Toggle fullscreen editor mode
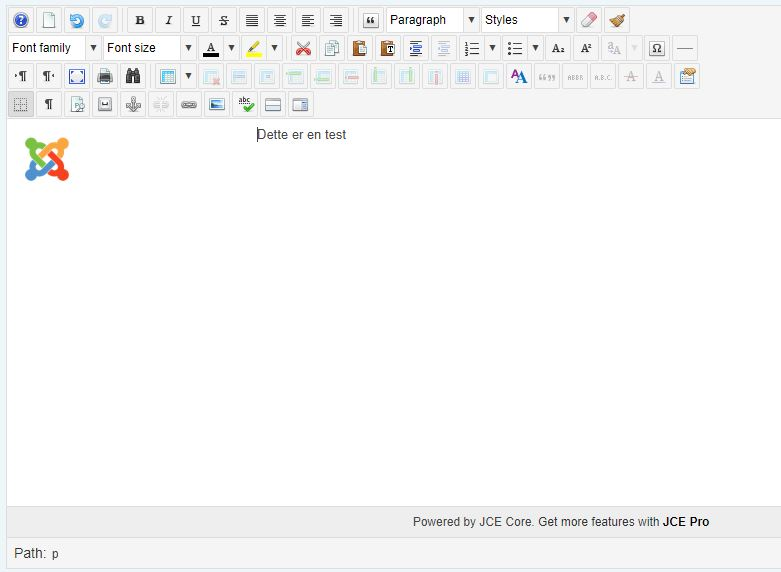 tap(77, 76)
